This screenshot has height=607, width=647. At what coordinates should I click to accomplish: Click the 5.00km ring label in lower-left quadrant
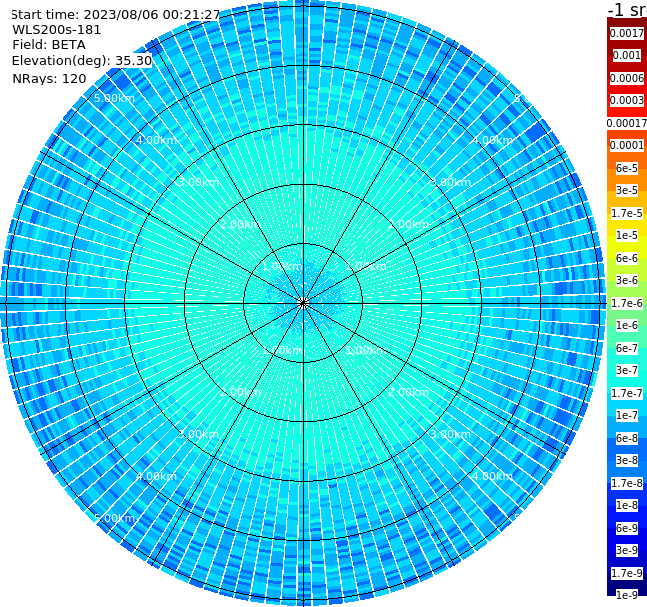pyautogui.click(x=114, y=518)
